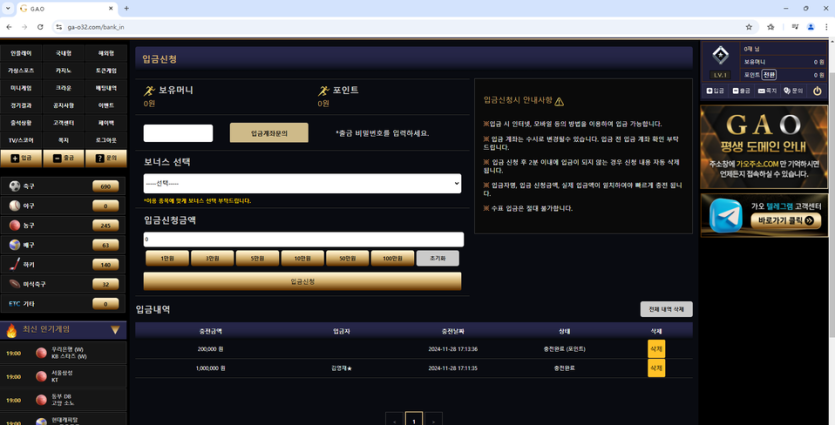This screenshot has width=835, height=425.
Task: Bookmark this page with the star icon
Action: (749, 27)
